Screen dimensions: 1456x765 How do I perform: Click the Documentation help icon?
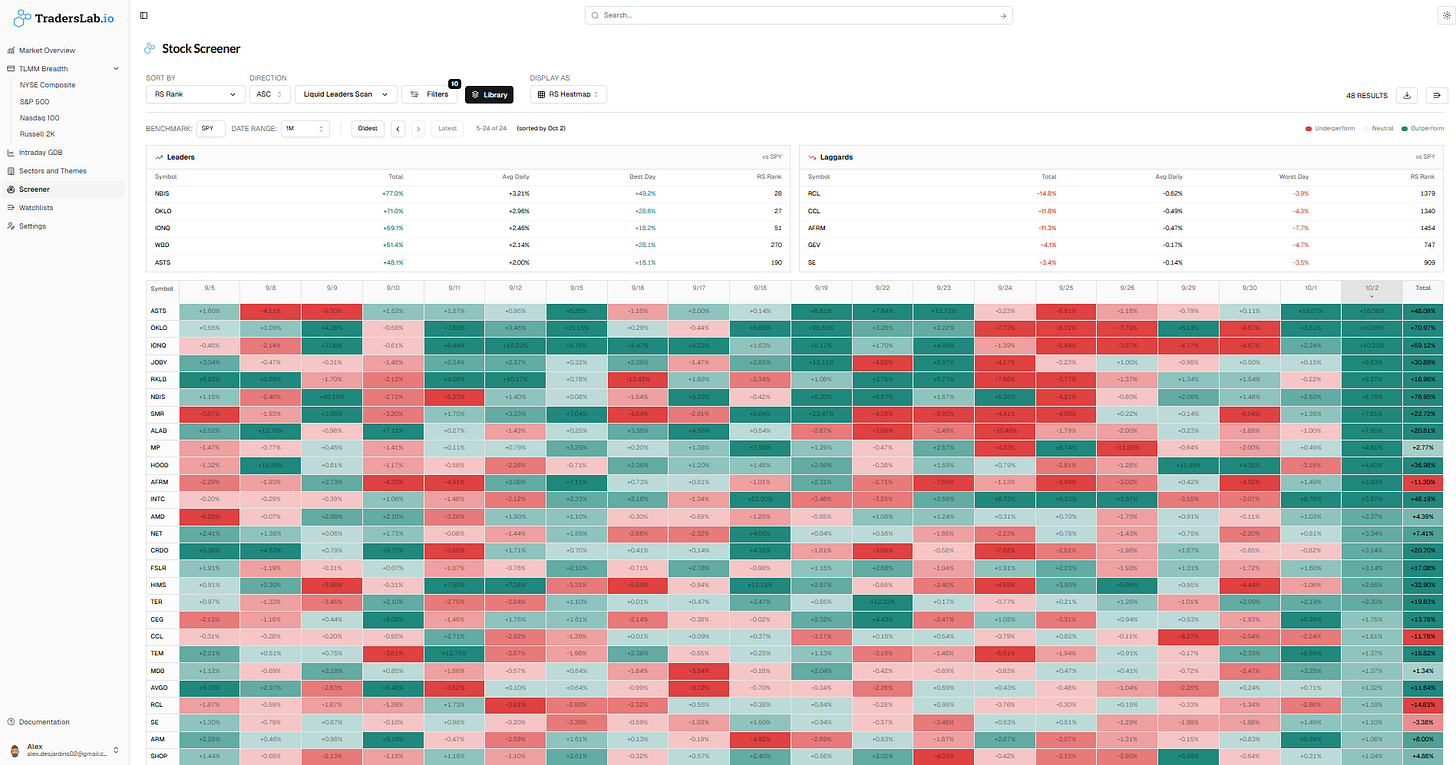tap(11, 722)
